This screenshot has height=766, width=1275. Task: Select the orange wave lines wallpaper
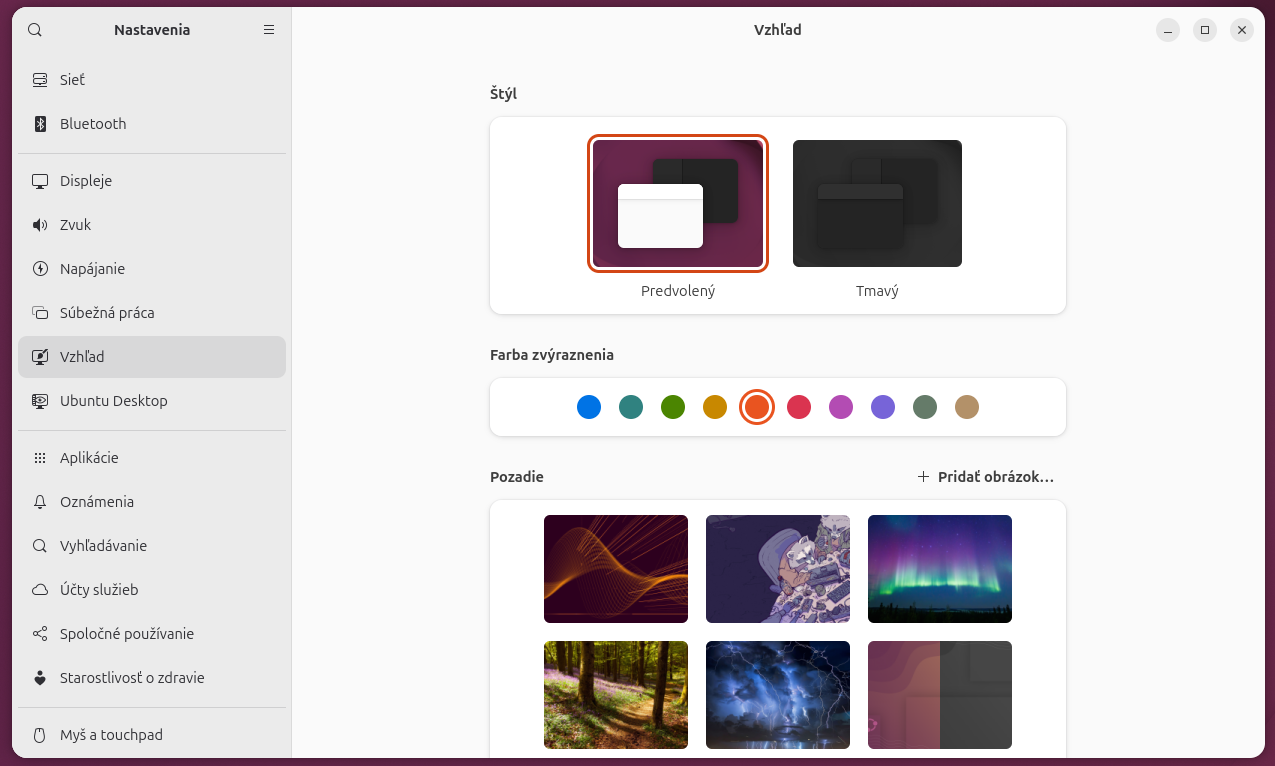pyautogui.click(x=616, y=569)
